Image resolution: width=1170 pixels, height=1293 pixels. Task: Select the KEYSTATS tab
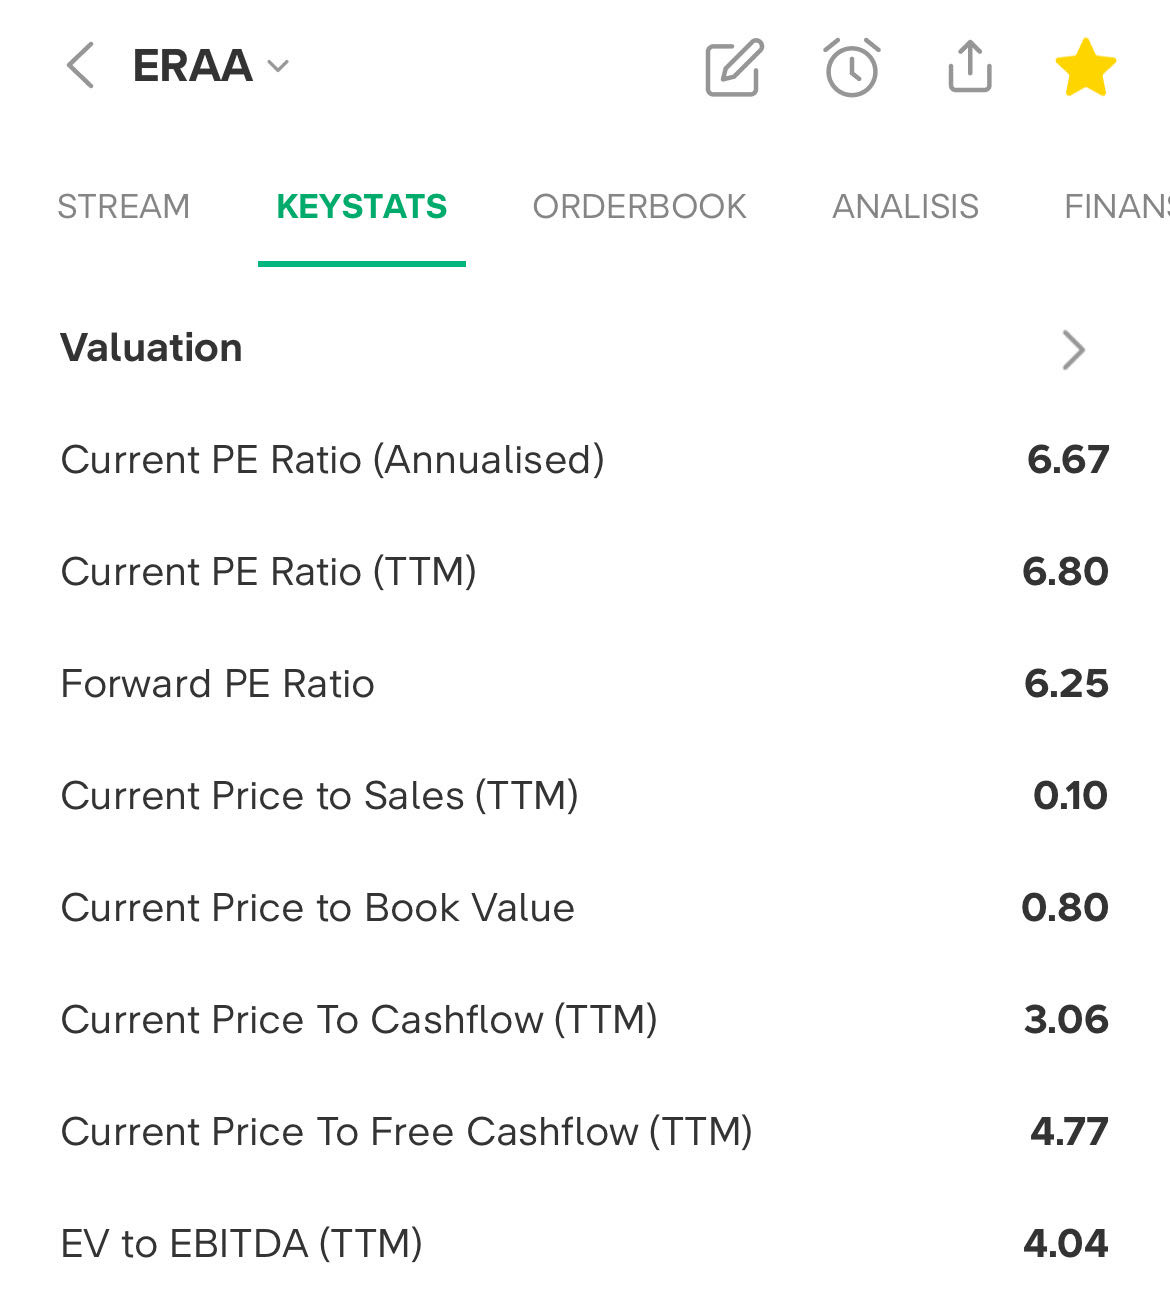pyautogui.click(x=361, y=207)
